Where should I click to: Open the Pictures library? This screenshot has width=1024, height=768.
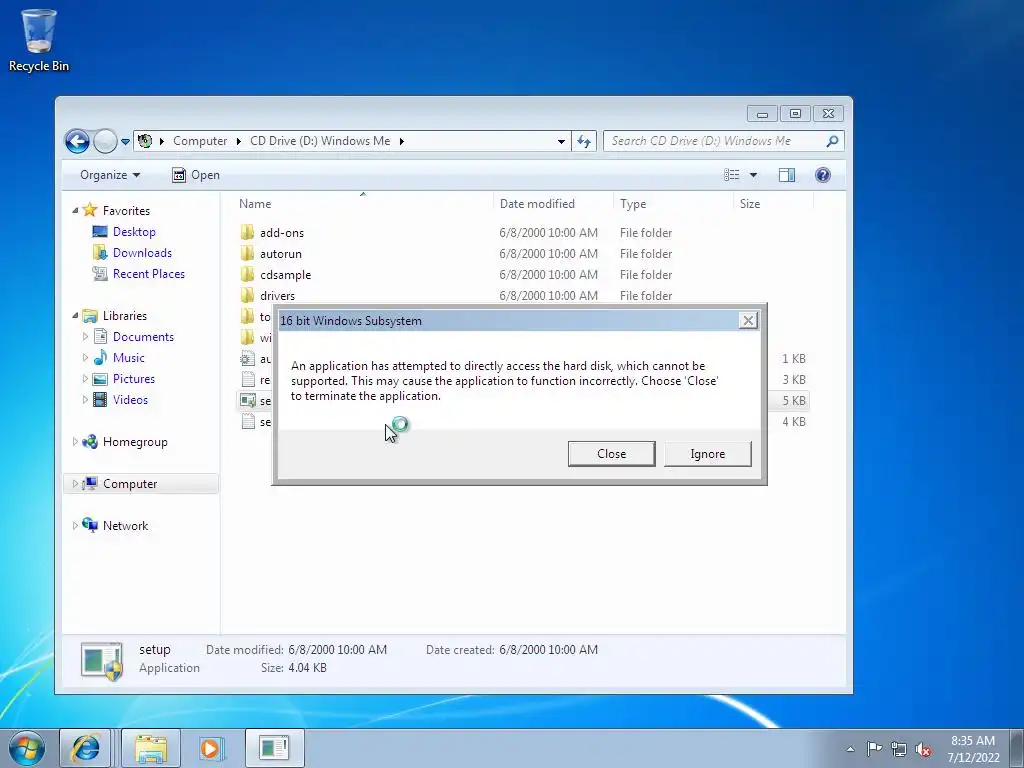[x=133, y=379]
